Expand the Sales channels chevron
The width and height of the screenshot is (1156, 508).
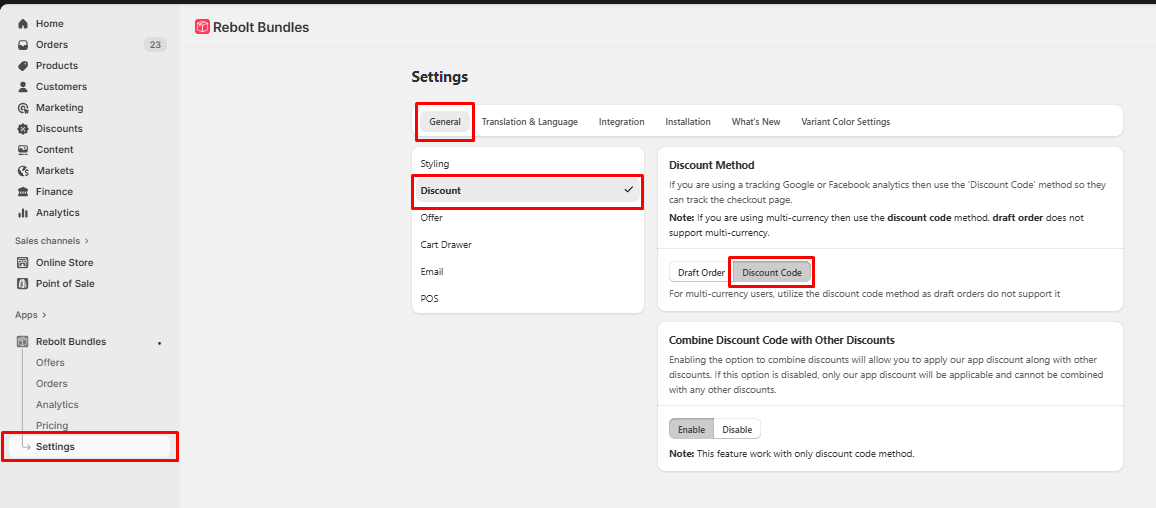pos(86,241)
